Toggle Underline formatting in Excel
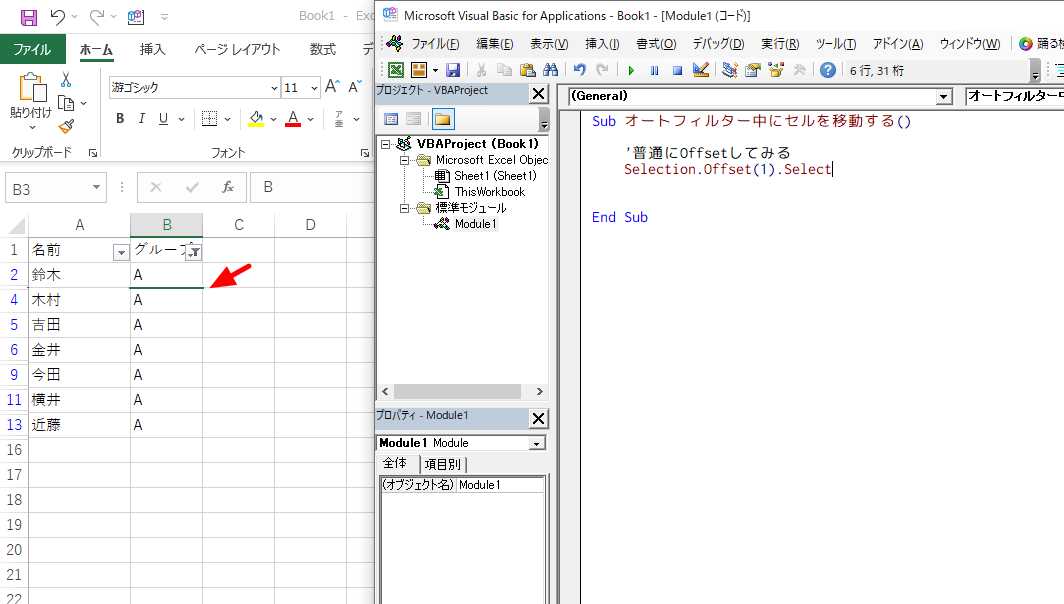The width and height of the screenshot is (1064, 604). (x=164, y=119)
